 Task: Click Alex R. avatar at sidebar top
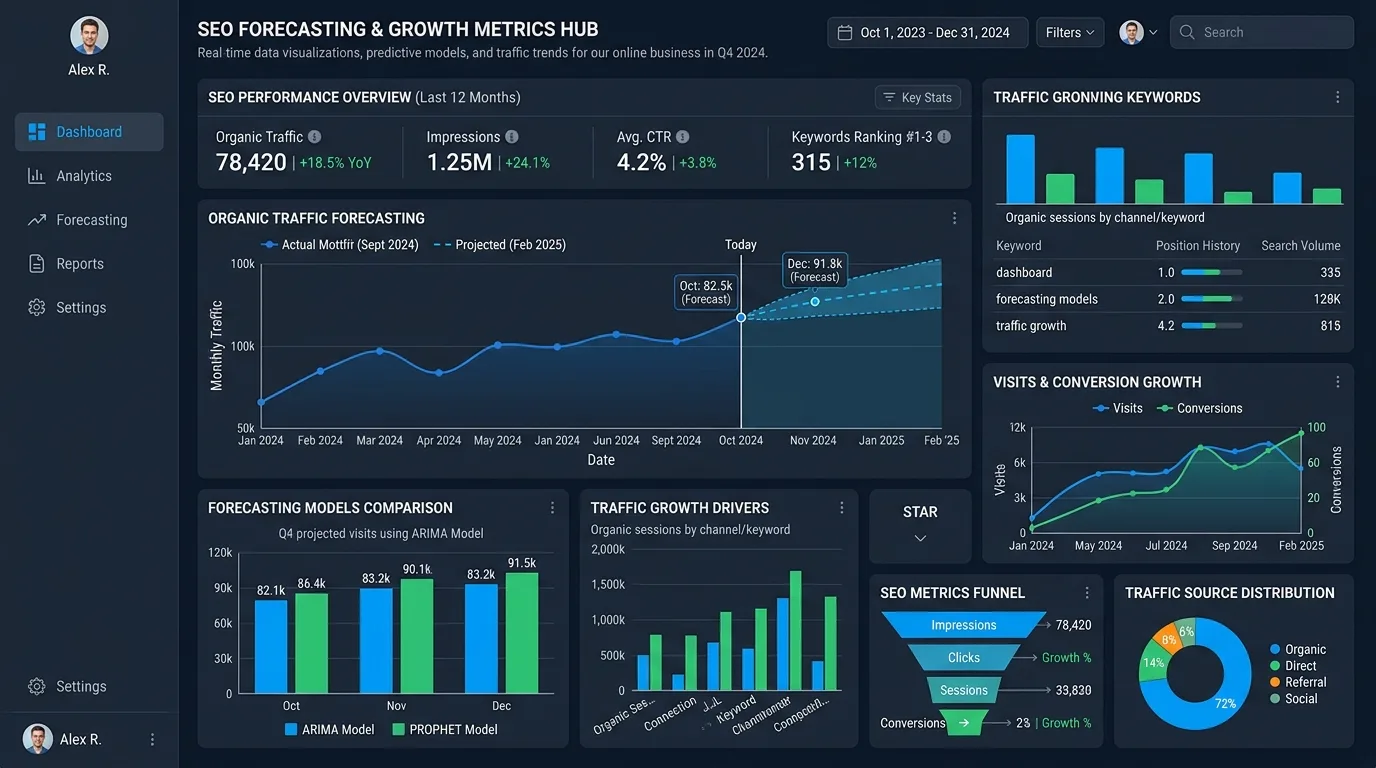[89, 36]
